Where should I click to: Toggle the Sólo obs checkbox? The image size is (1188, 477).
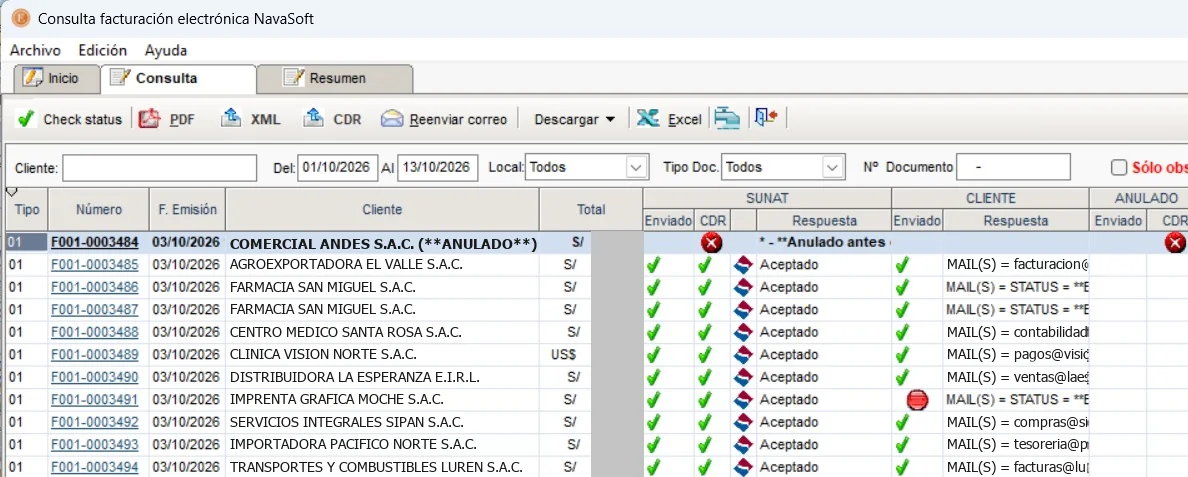(1118, 167)
